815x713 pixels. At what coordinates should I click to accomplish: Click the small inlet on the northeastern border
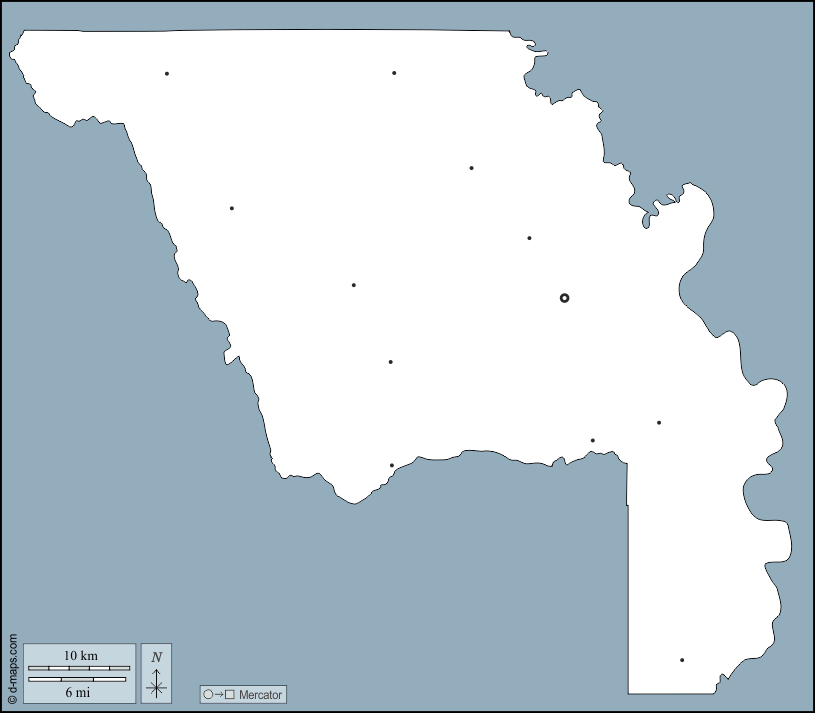click(x=650, y=212)
